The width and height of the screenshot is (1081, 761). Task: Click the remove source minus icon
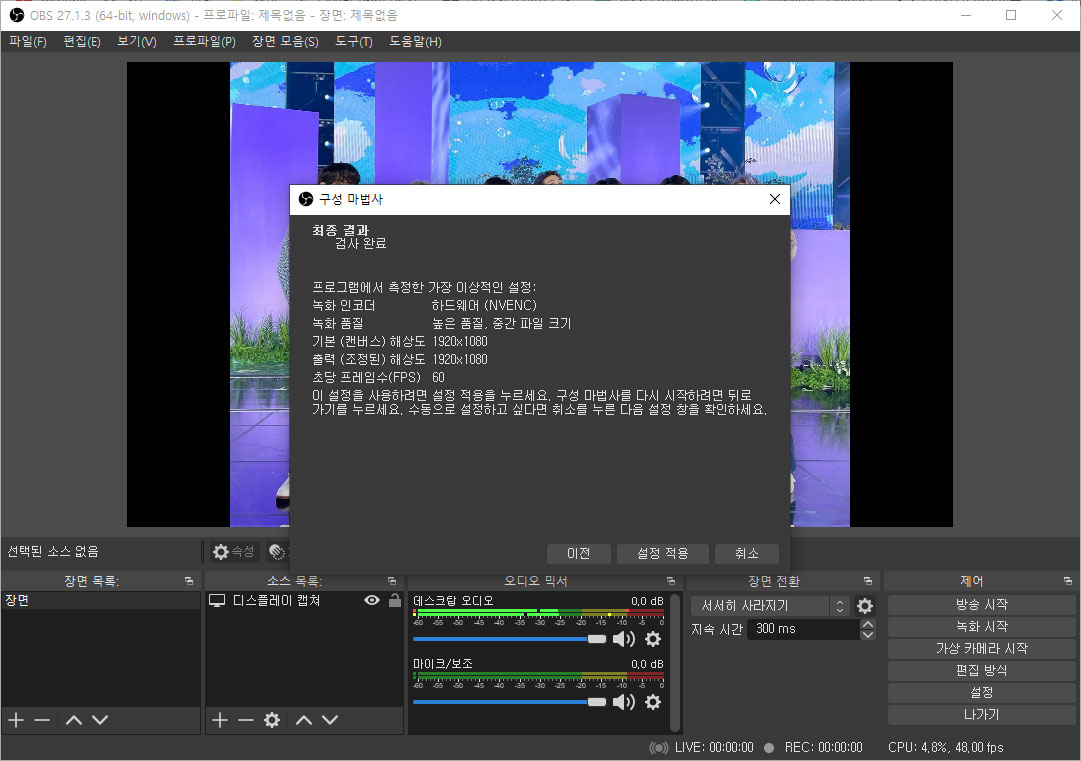click(245, 720)
